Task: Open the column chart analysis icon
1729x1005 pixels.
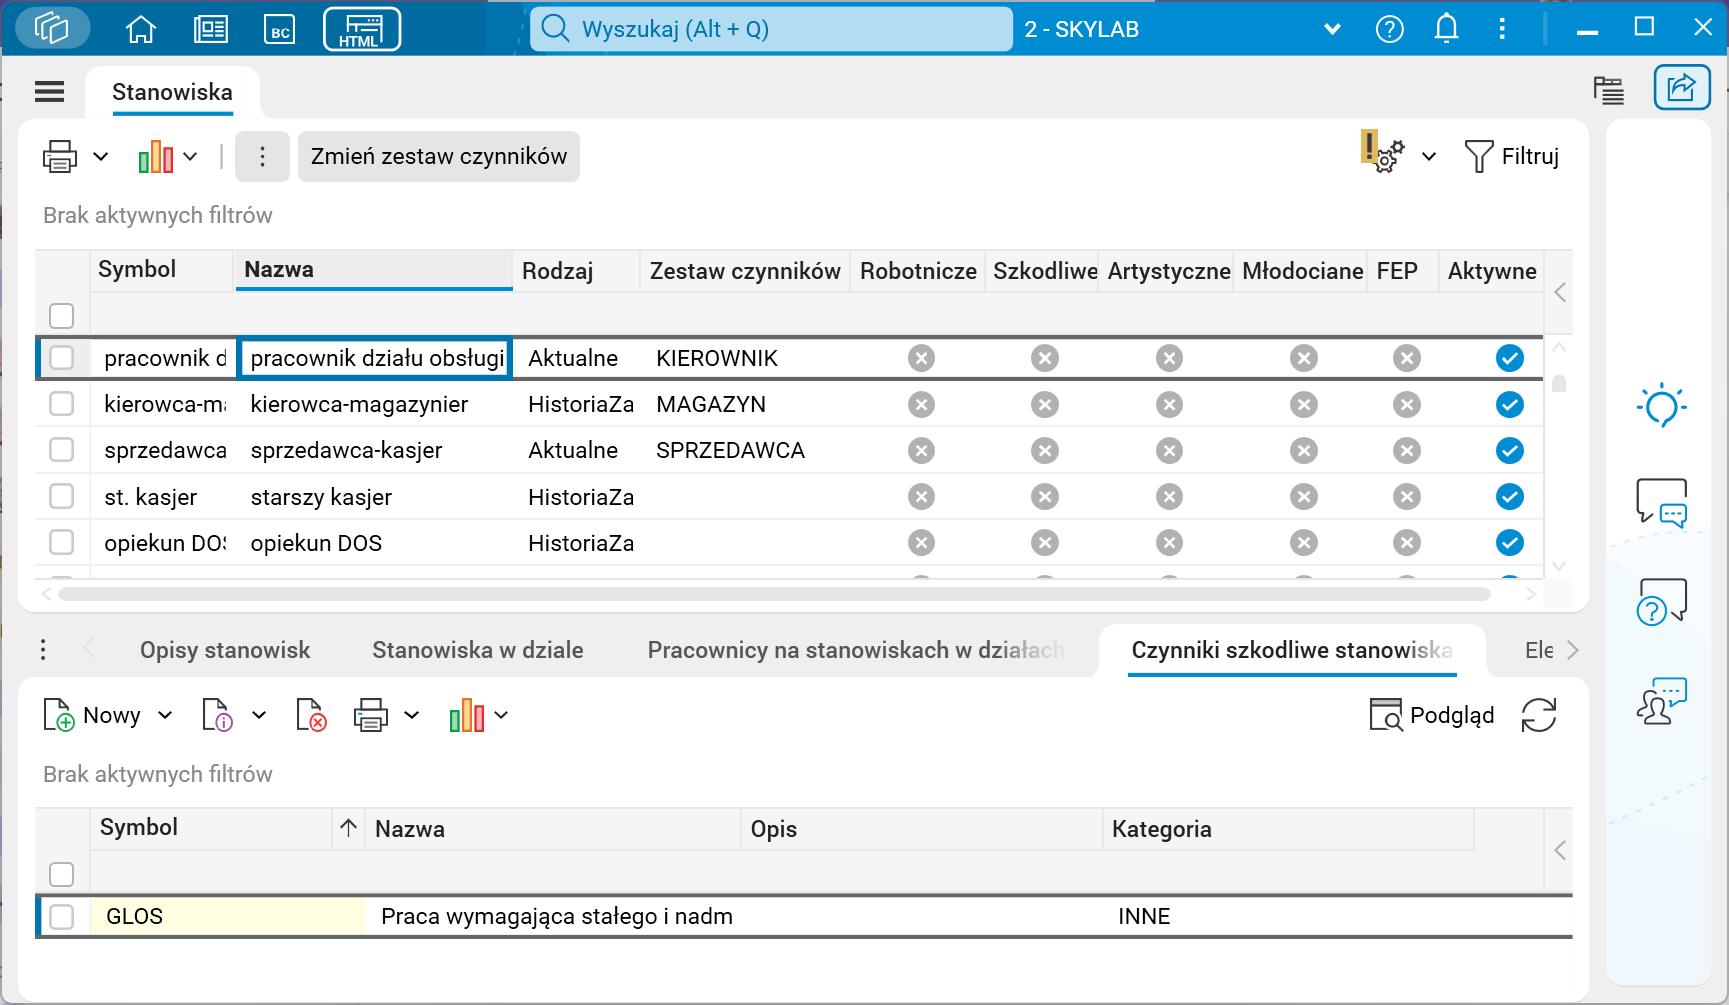Action: (155, 156)
